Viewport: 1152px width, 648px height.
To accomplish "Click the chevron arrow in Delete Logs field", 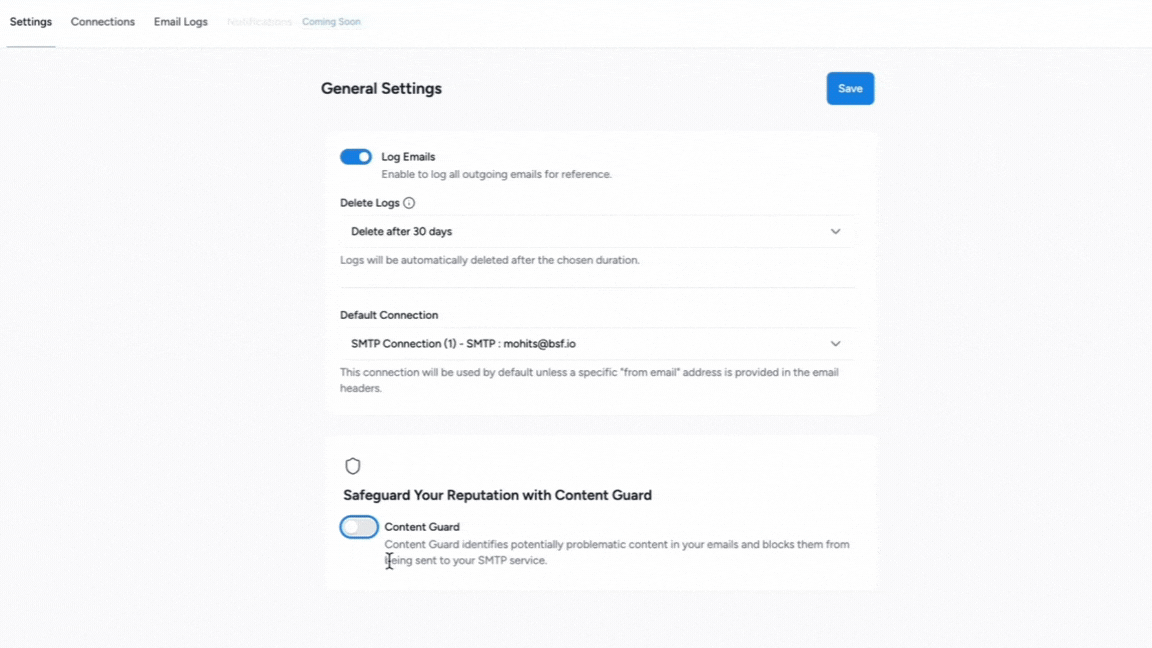I will (835, 232).
